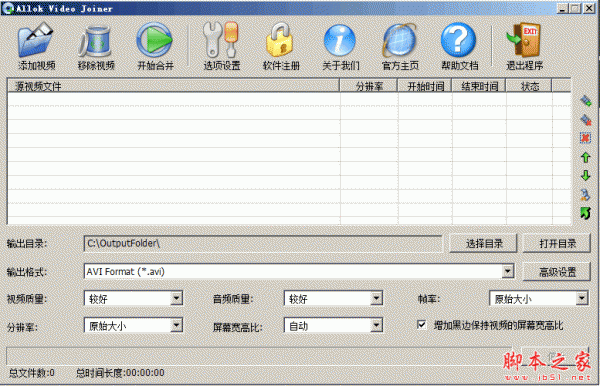The width and height of the screenshot is (600, 386).
Task: Click the 选择目录 choose folder button
Action: [x=483, y=243]
